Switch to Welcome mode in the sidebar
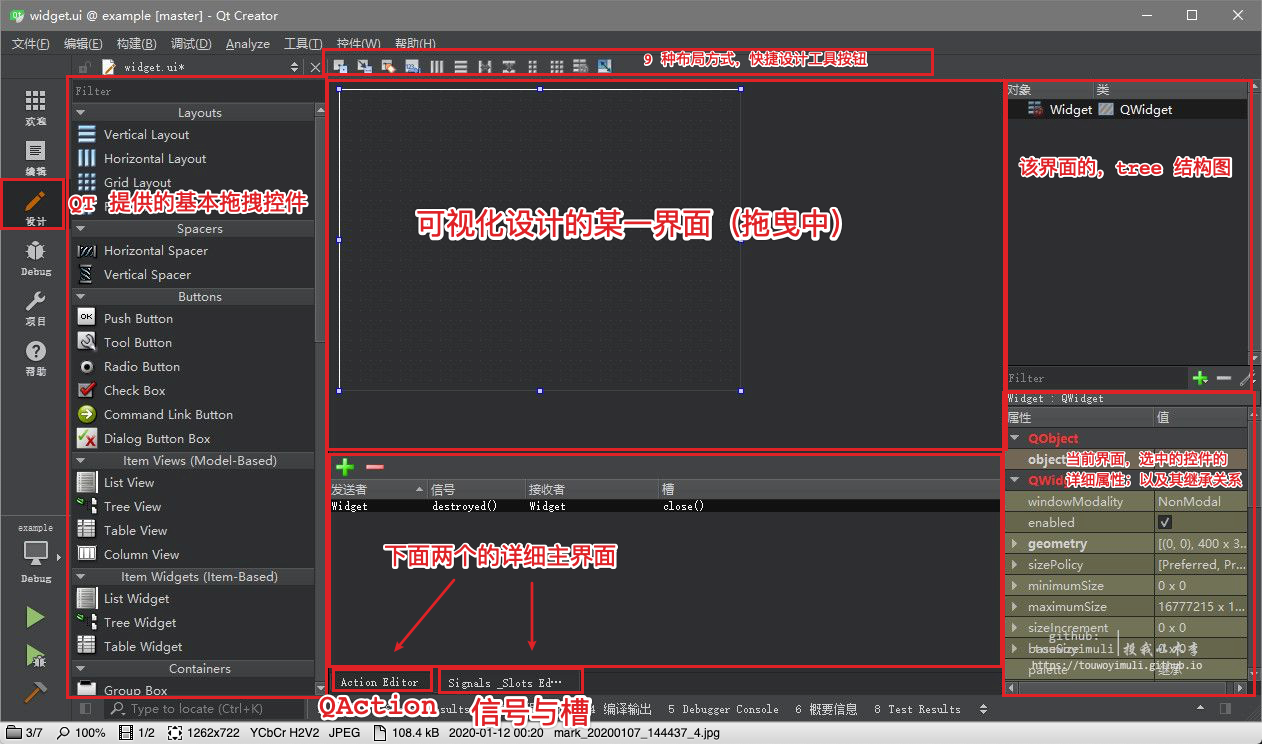Viewport: 1262px width, 744px height. 35,107
